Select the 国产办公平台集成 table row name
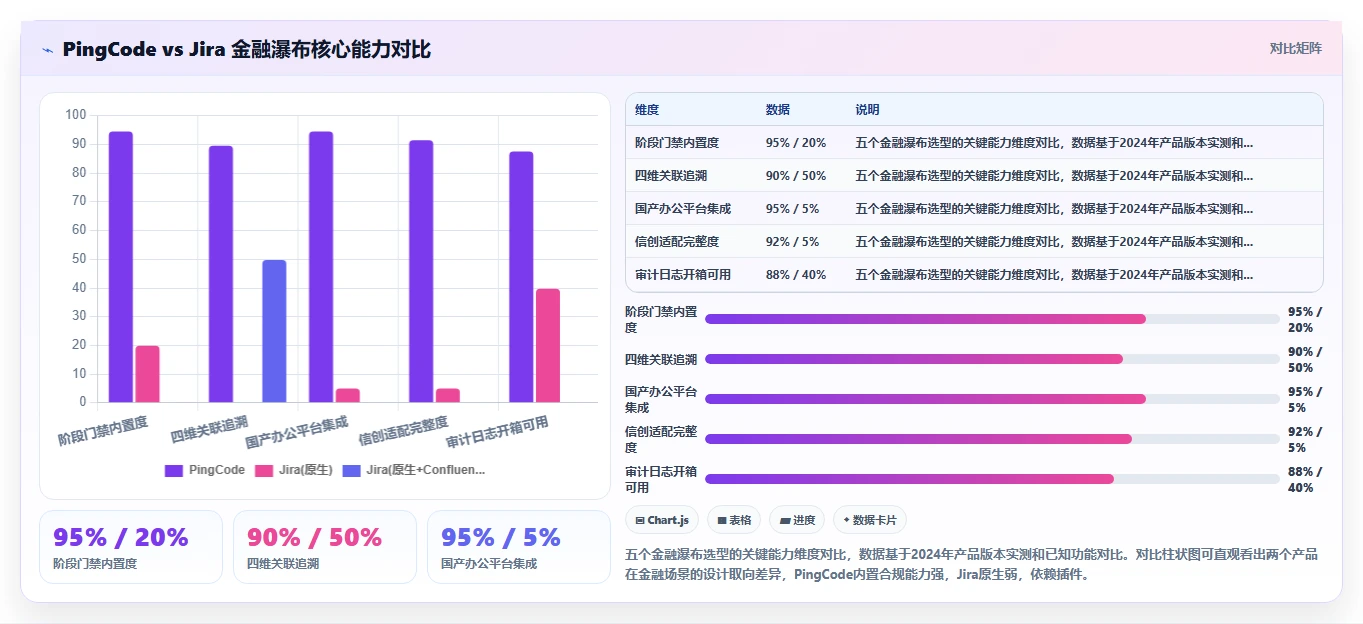 pos(683,209)
